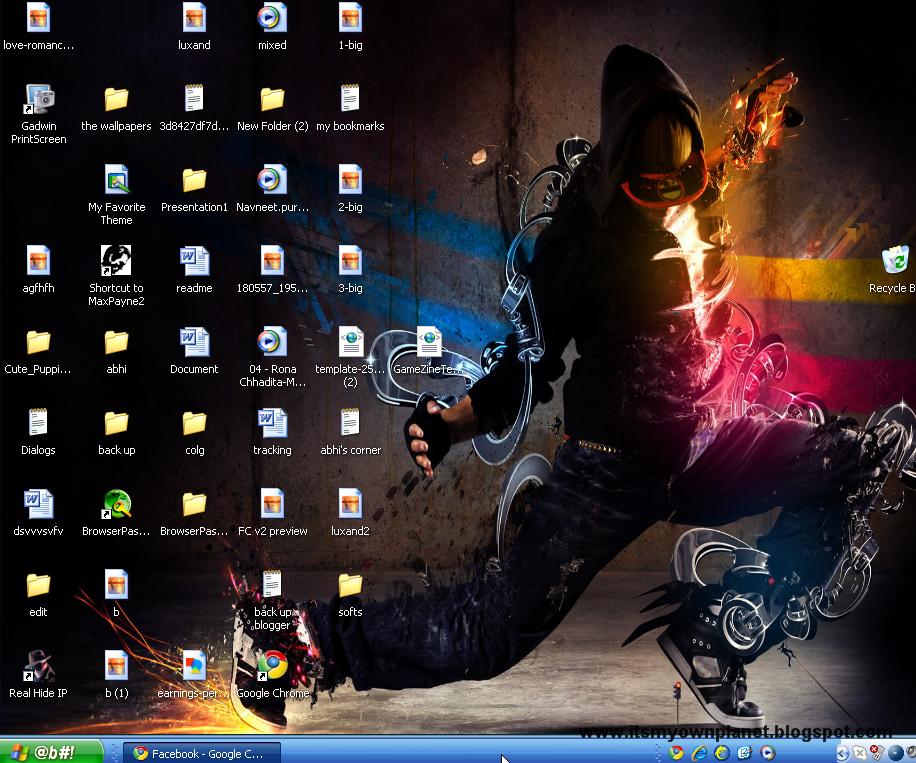Launch Internet Explorer from the quick launch bar

point(700,752)
